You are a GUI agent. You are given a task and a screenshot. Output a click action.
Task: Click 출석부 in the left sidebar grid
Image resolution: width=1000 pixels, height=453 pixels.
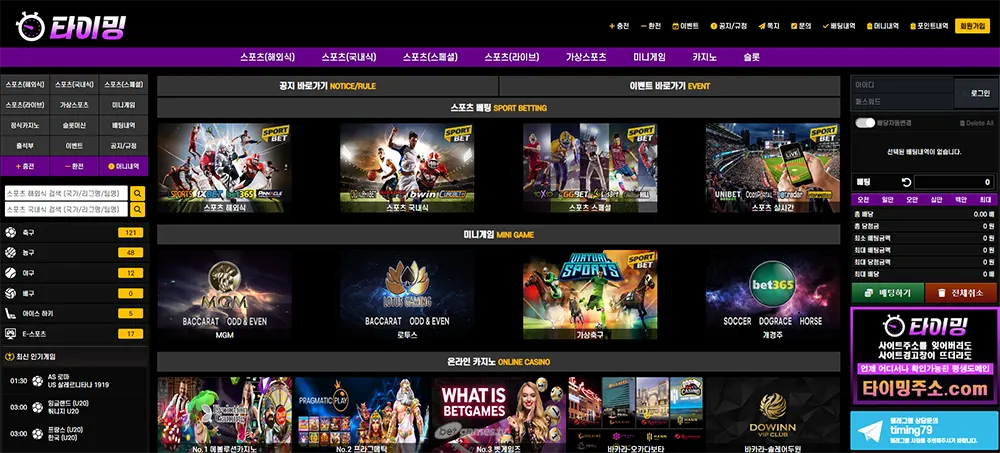(25, 146)
